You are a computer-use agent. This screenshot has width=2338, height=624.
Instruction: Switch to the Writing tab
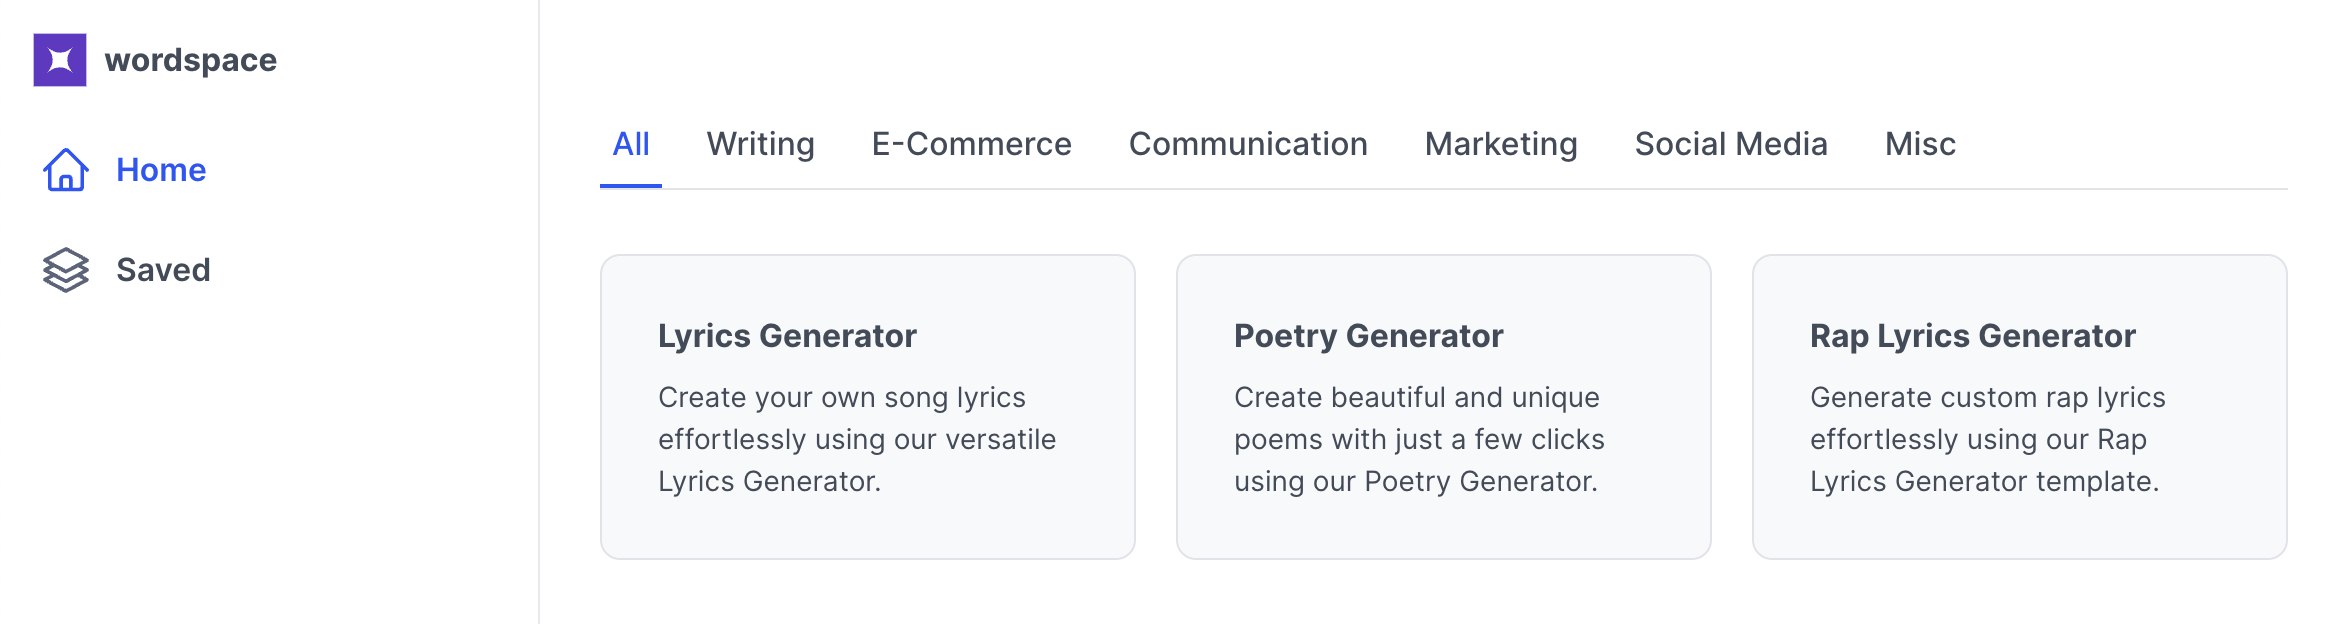click(x=761, y=144)
